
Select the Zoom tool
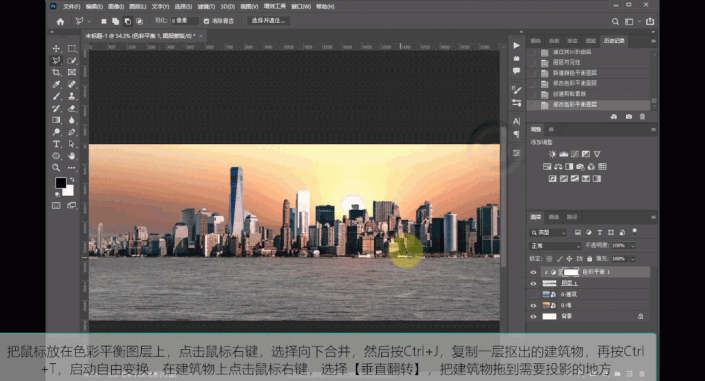tap(56, 168)
